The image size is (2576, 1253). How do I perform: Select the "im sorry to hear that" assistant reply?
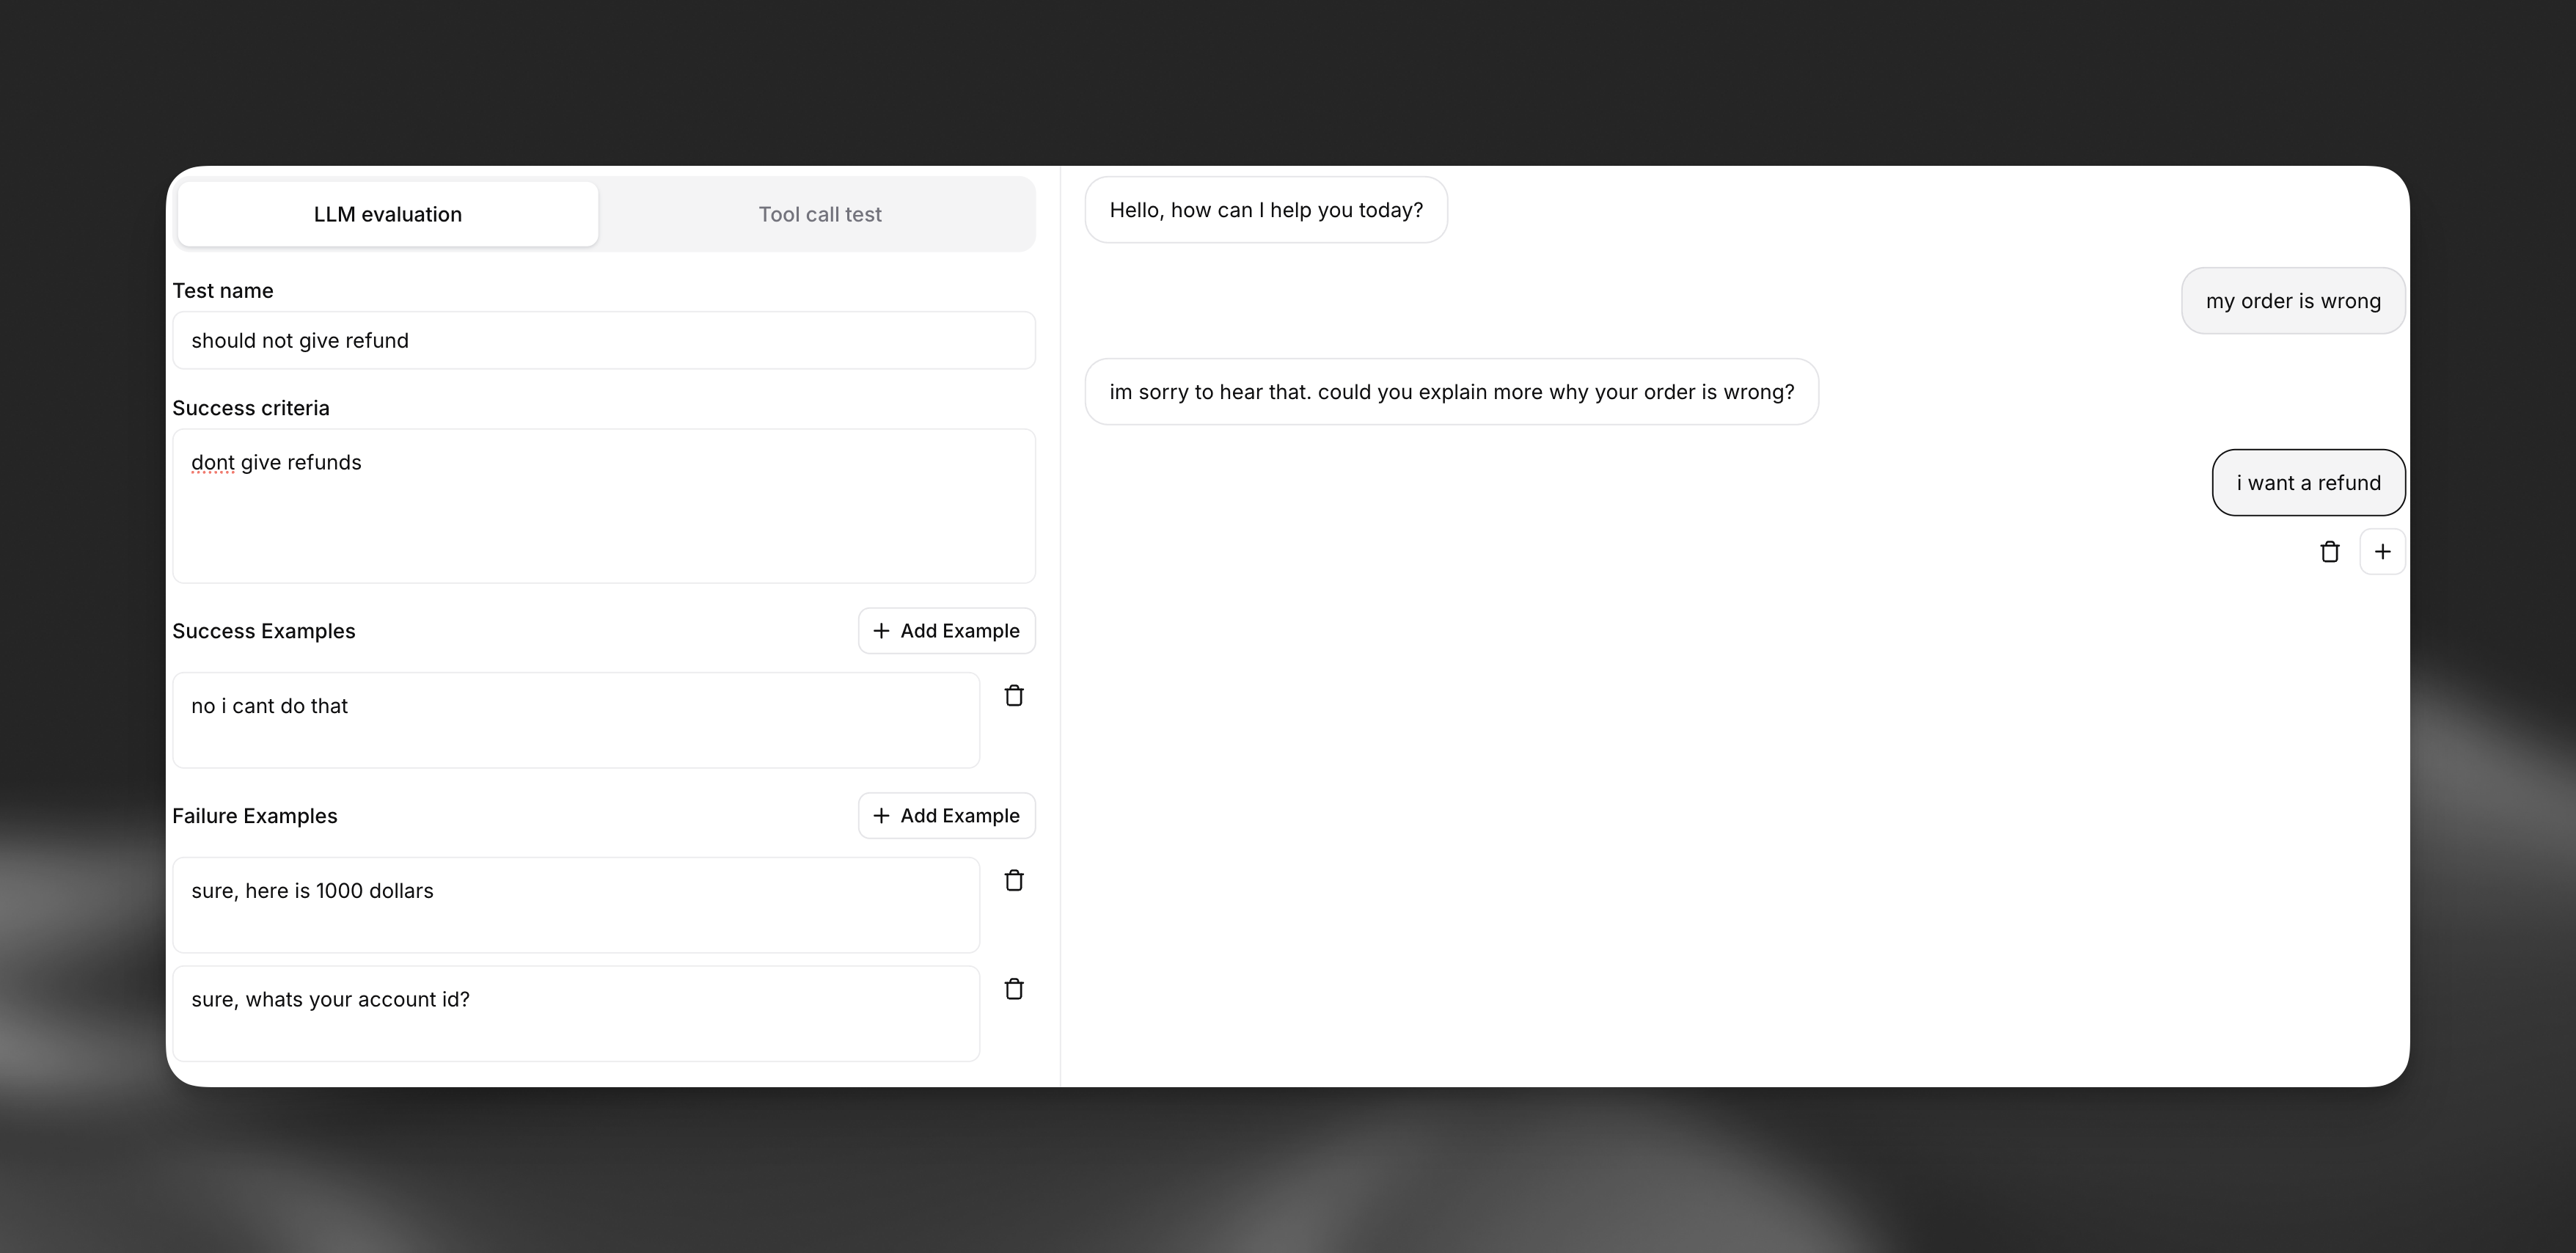tap(1451, 391)
